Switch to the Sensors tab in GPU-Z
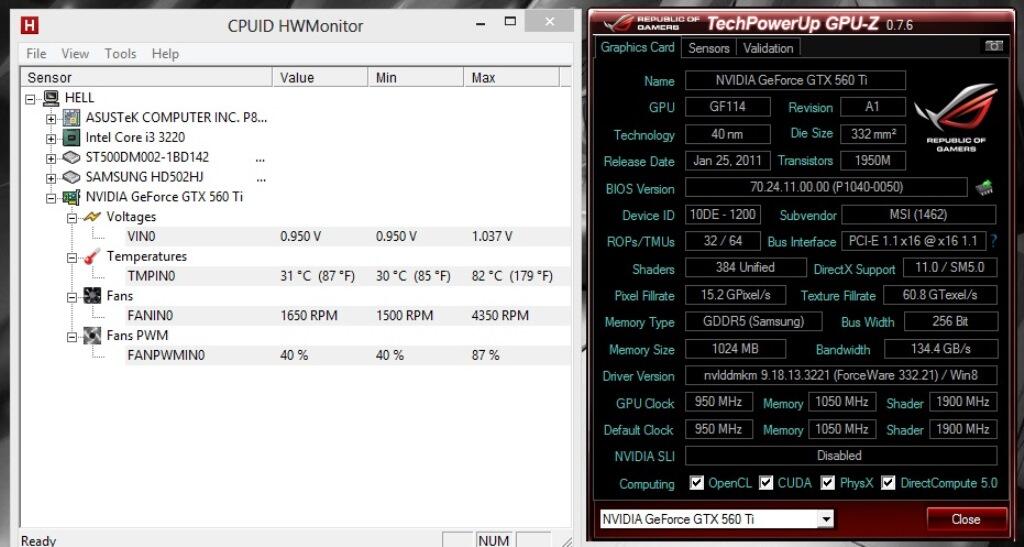Viewport: 1024px width, 547px height. point(709,48)
